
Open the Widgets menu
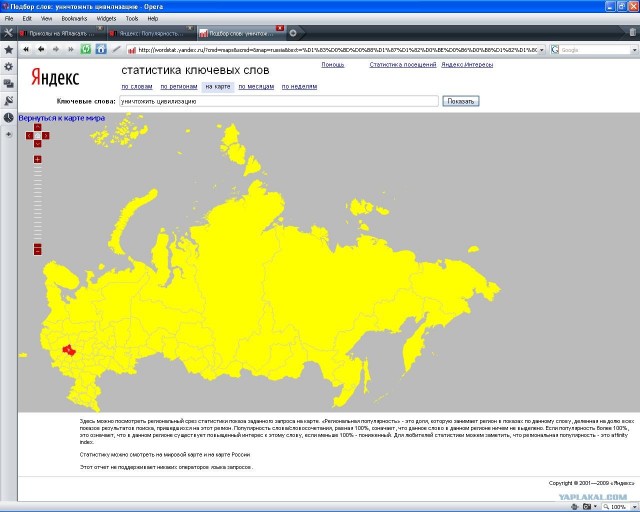click(107, 18)
